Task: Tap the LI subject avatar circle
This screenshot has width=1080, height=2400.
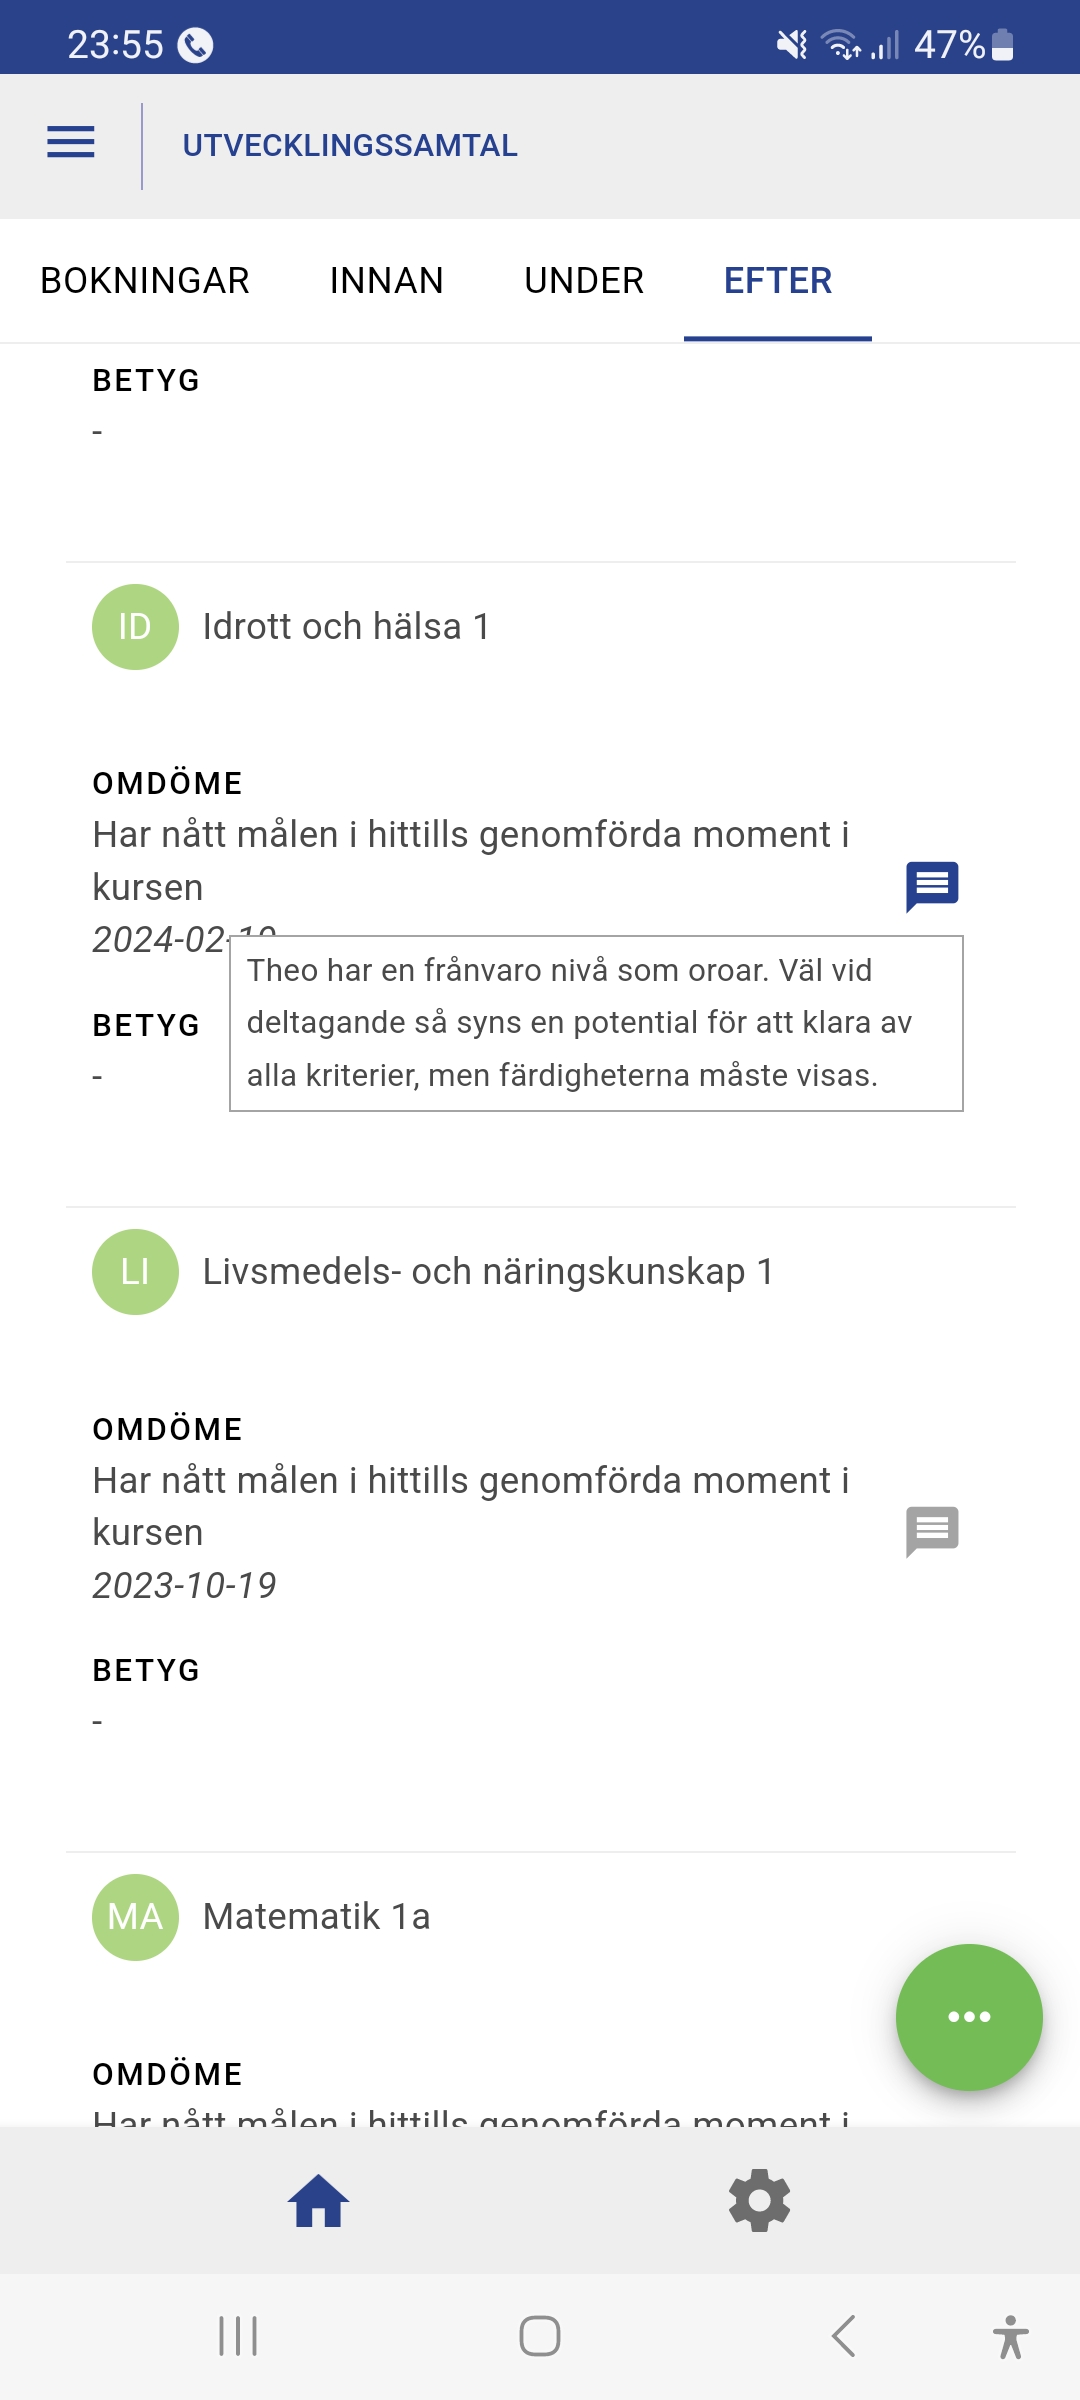Action: tap(135, 1272)
